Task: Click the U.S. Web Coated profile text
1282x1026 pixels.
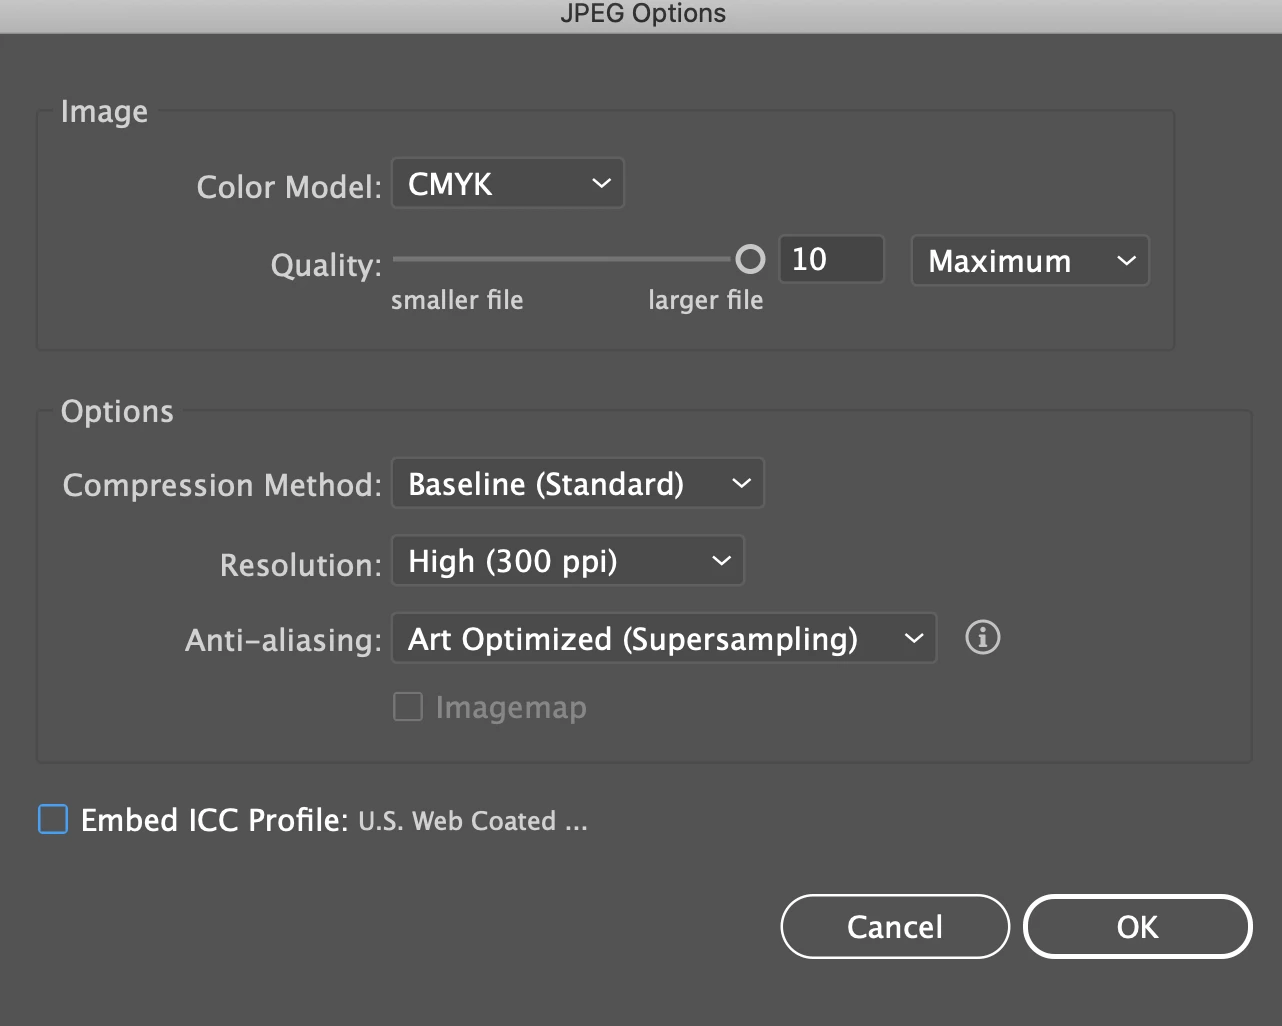Action: point(472,821)
